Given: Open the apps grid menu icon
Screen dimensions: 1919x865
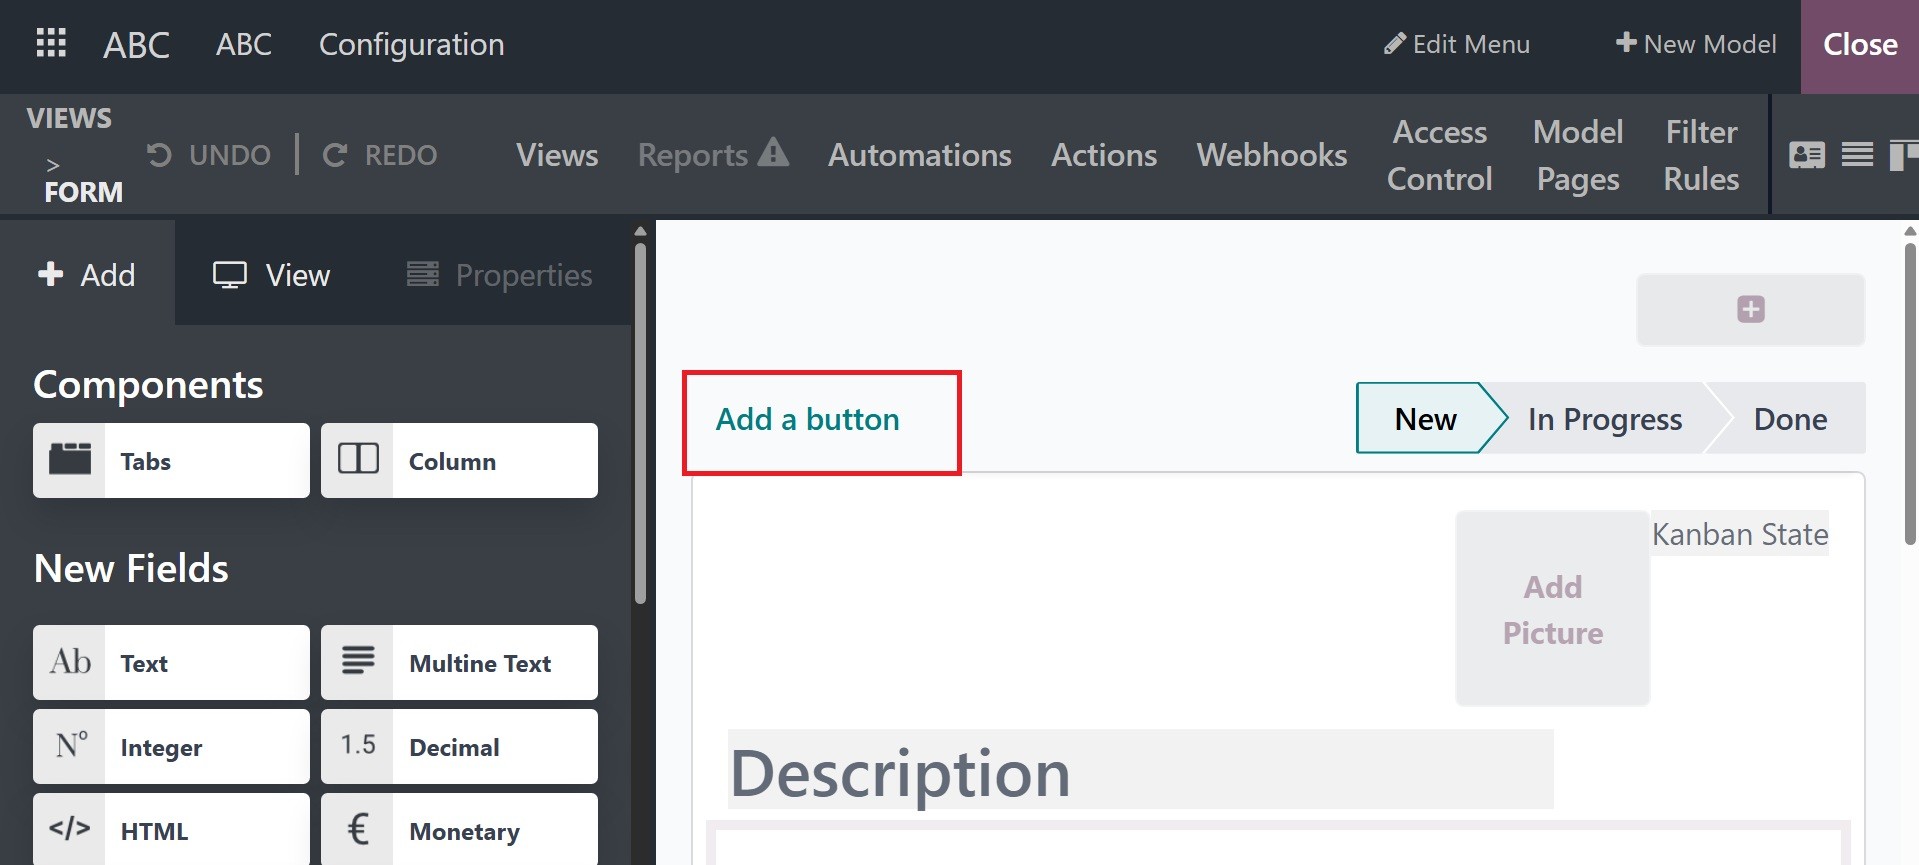Looking at the screenshot, I should (x=51, y=44).
